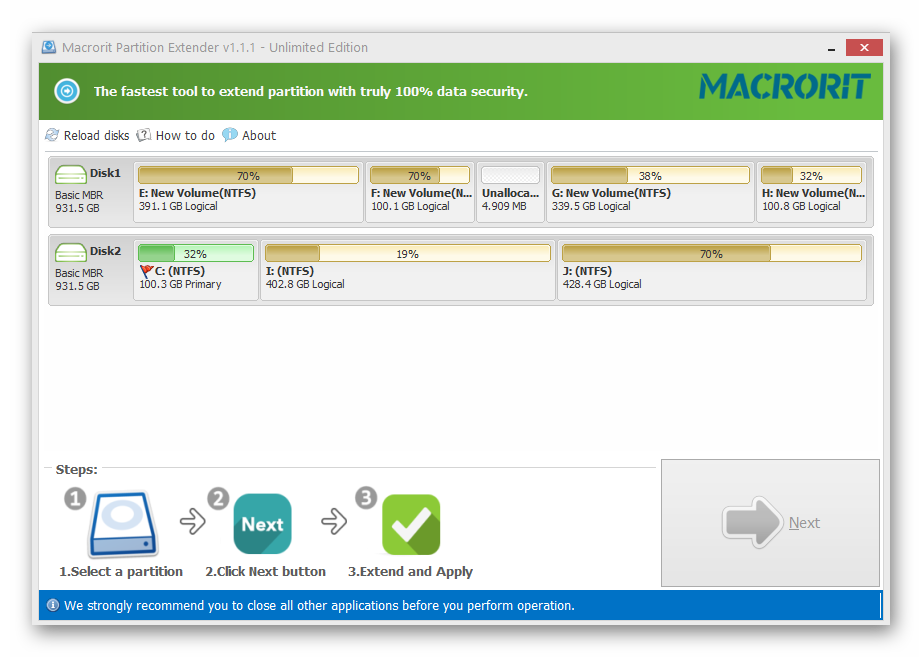Select the H: New Volume partition label
Image resolution: width=922 pixels, height=657 pixels.
(813, 193)
